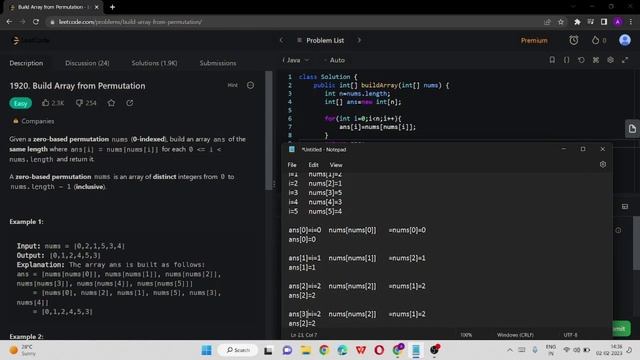Bookmark this page star icon
640x360 pixels.
561,22
